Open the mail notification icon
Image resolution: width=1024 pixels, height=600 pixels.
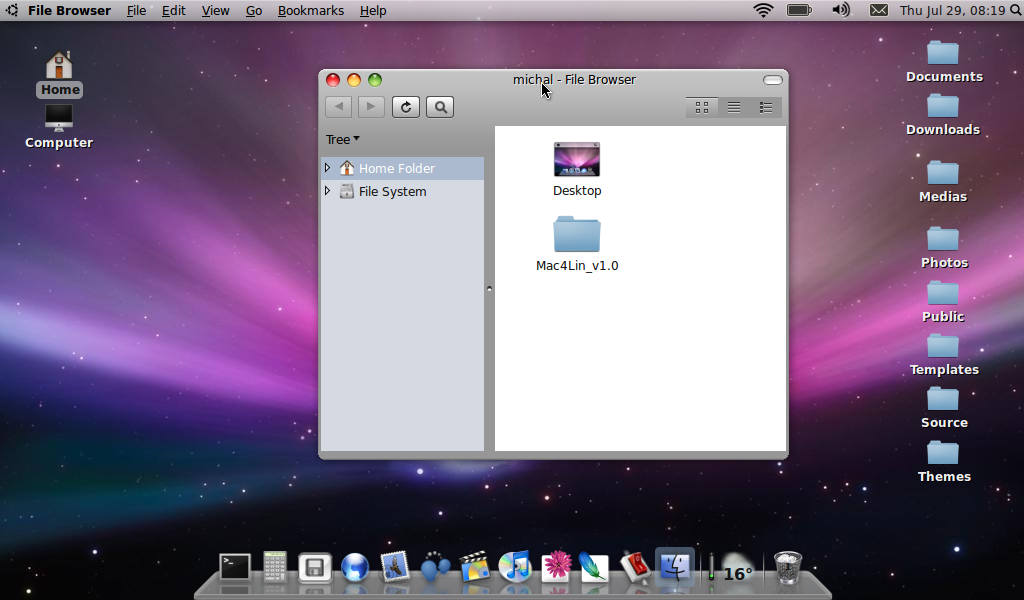[x=879, y=10]
